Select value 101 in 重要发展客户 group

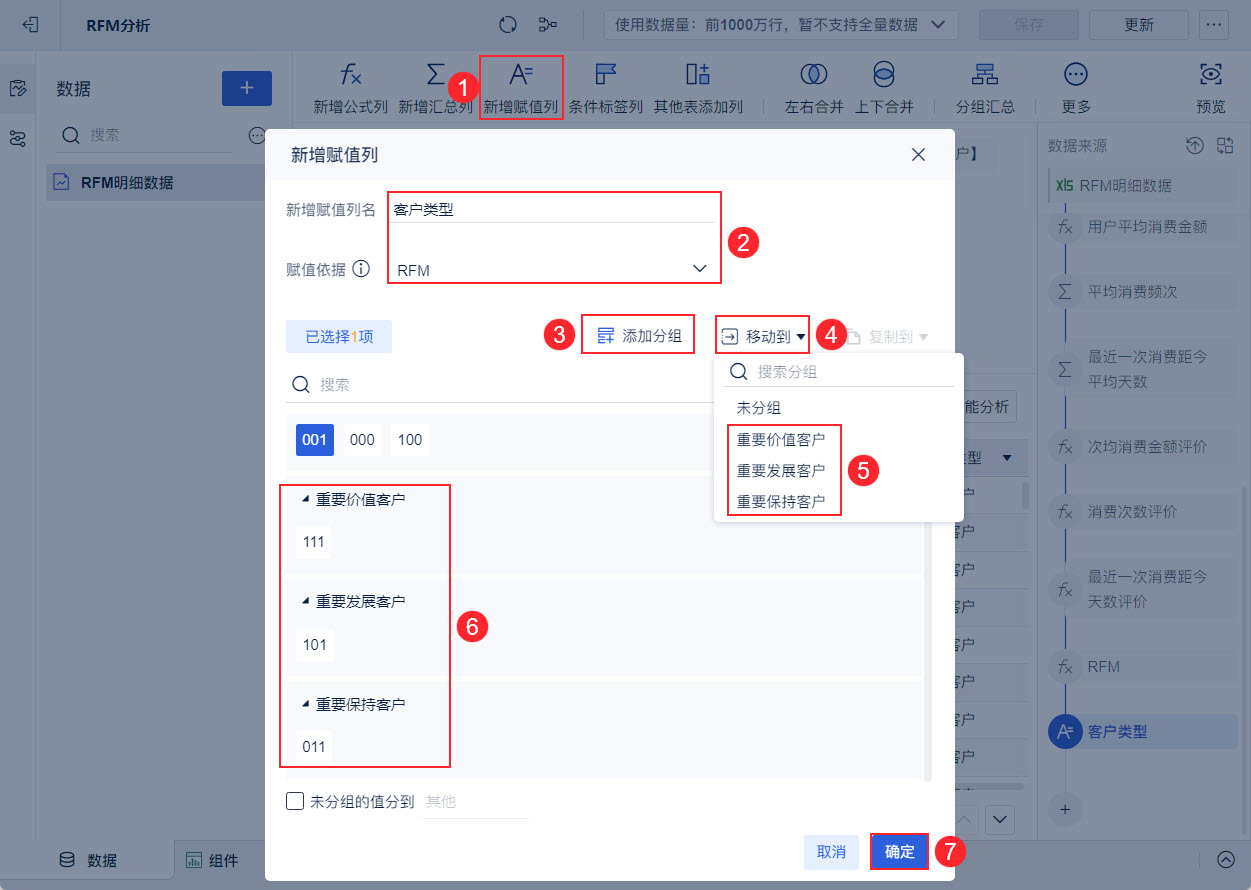(314, 645)
